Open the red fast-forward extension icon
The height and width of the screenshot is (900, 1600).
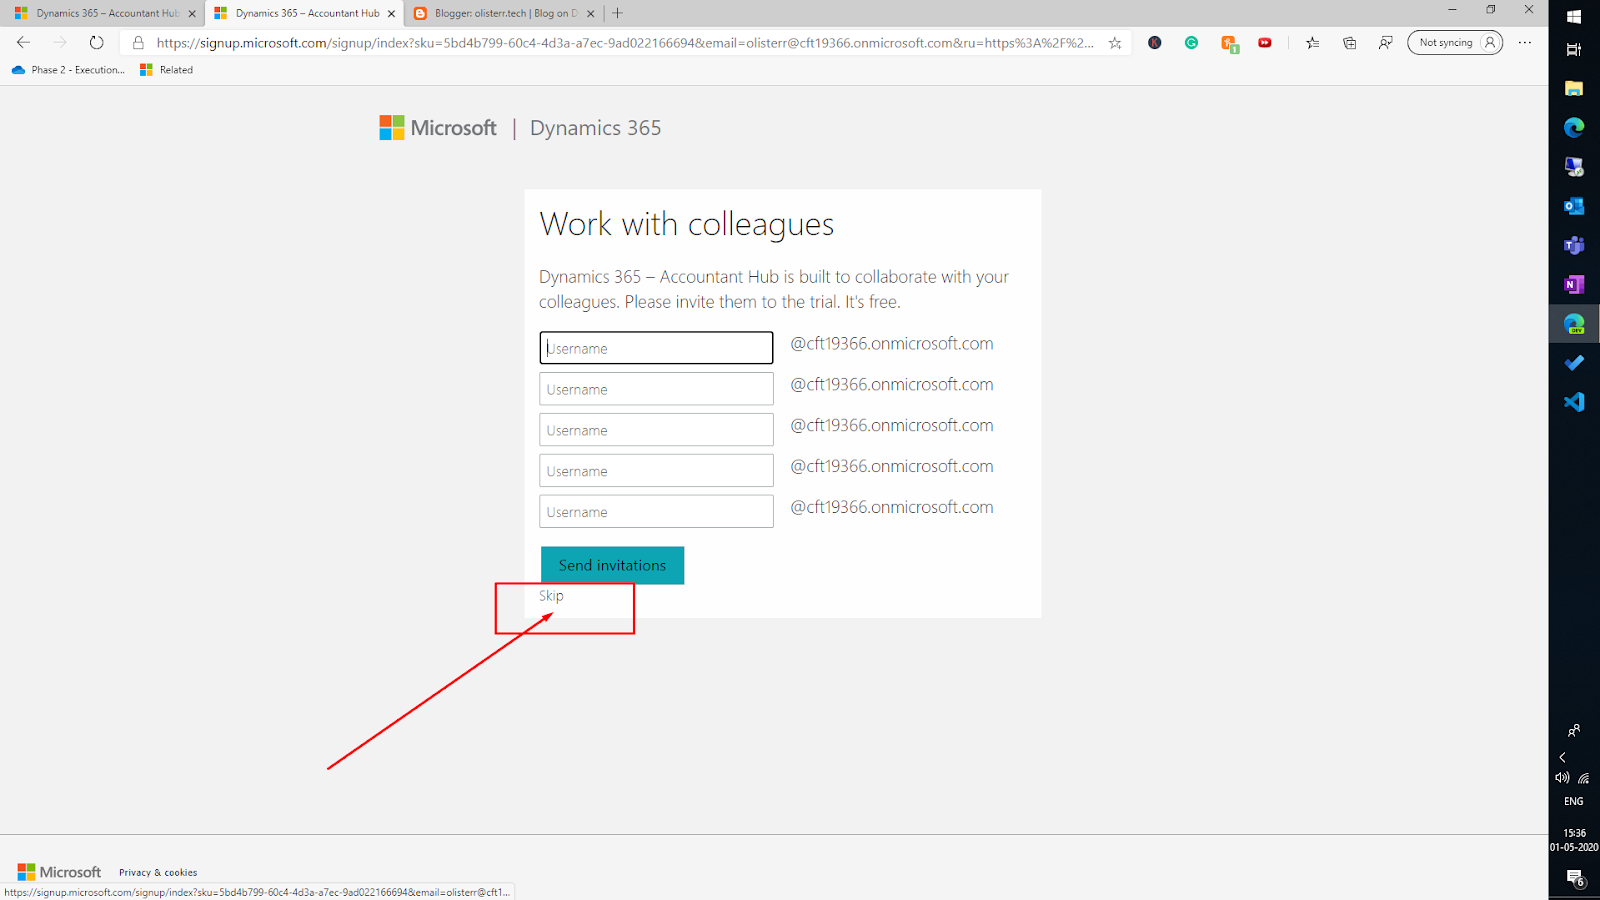[1265, 43]
